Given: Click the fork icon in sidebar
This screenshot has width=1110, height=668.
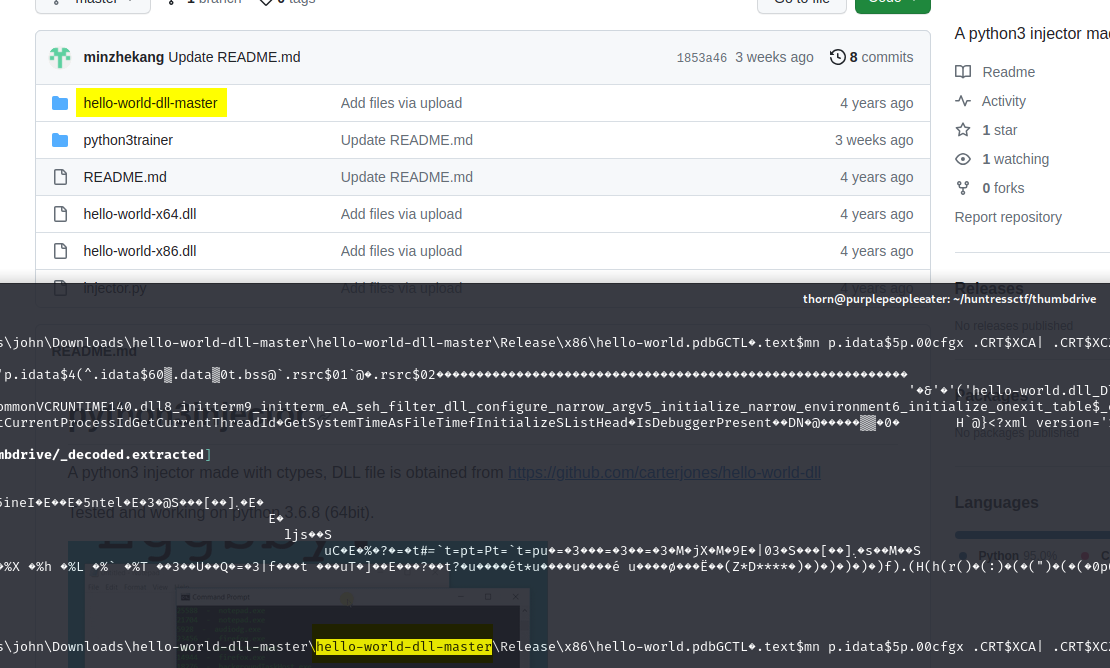Looking at the screenshot, I should click(963, 188).
